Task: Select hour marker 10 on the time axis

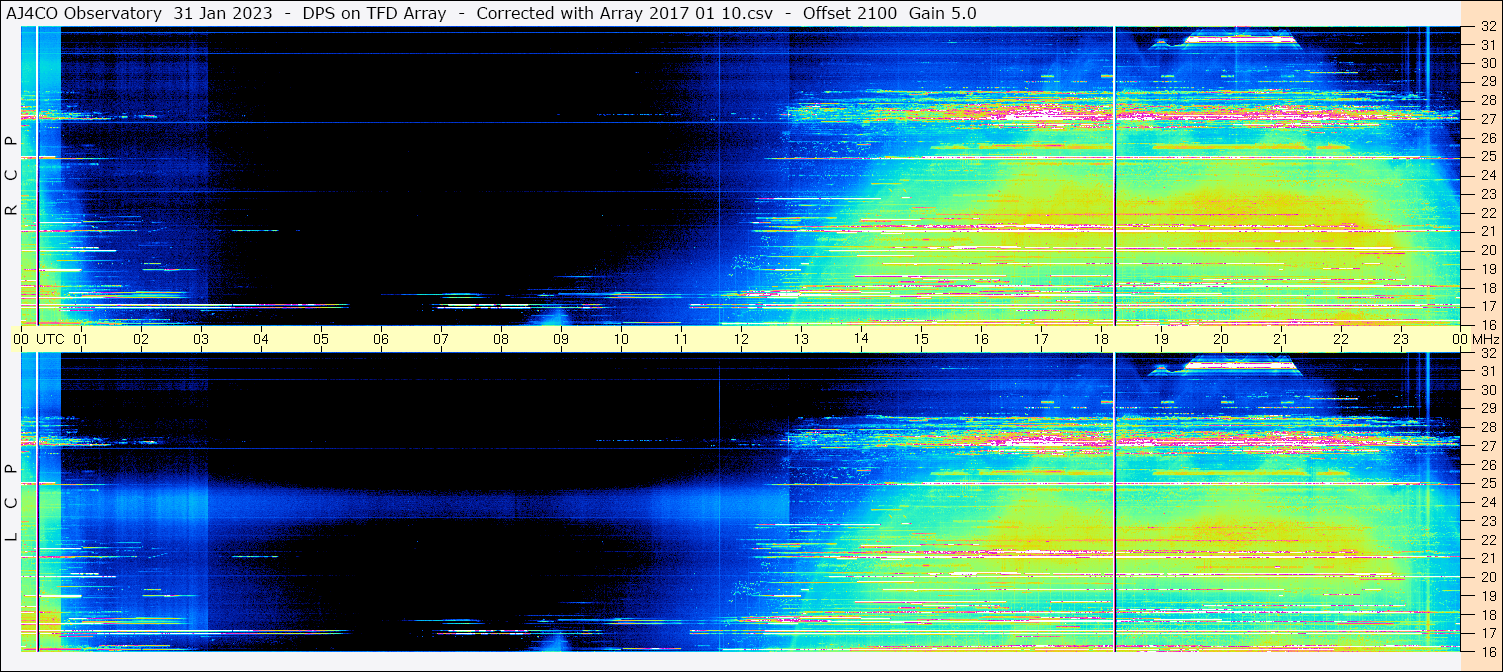Action: (621, 339)
